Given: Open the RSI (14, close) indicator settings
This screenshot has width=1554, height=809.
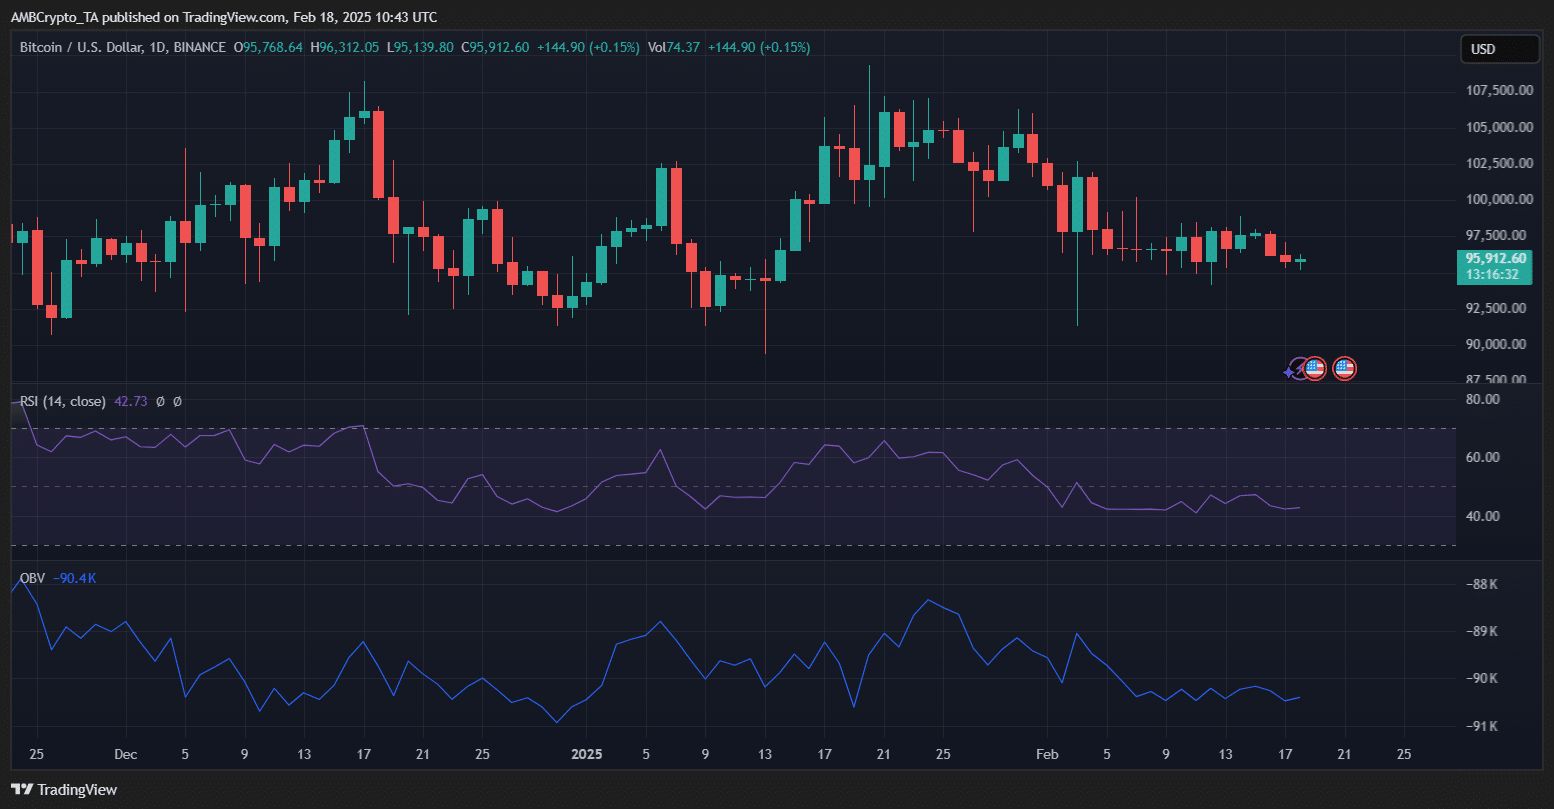Looking at the screenshot, I should click(60, 401).
